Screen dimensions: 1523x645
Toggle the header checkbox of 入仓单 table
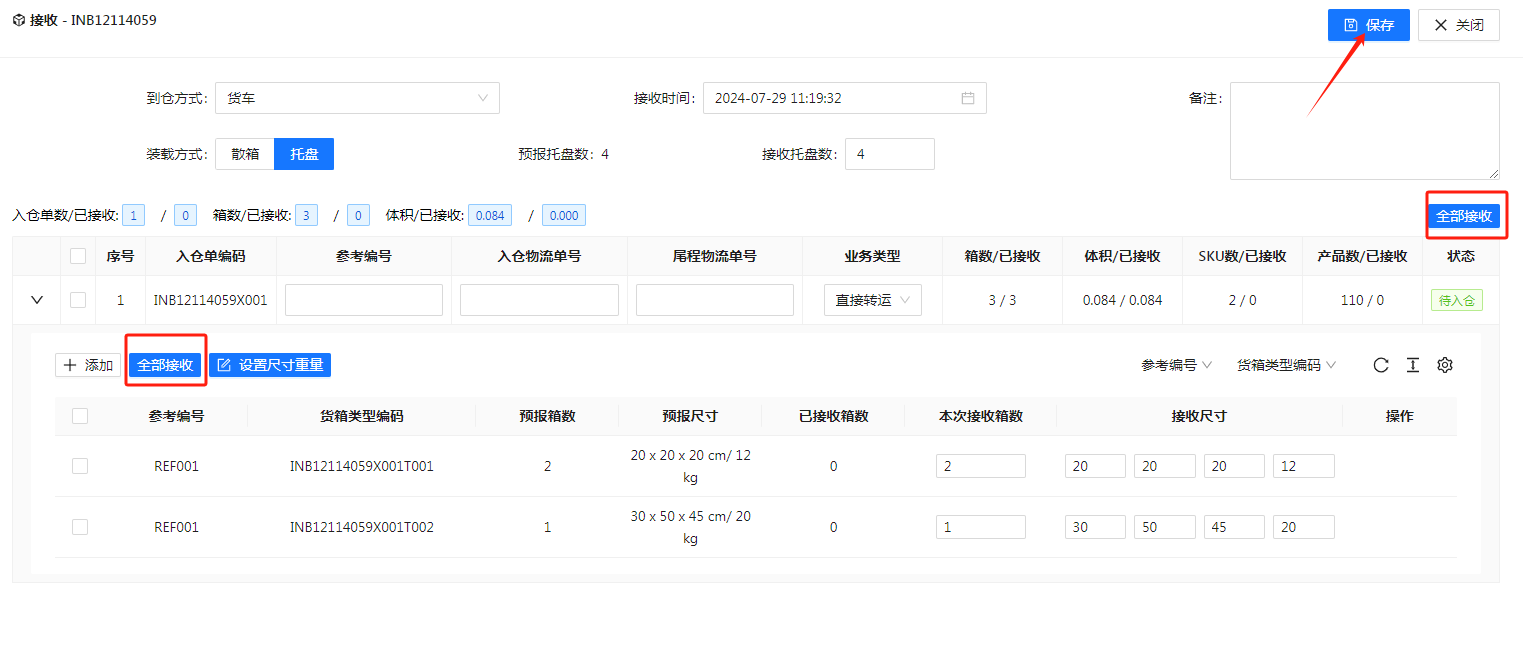pos(78,256)
